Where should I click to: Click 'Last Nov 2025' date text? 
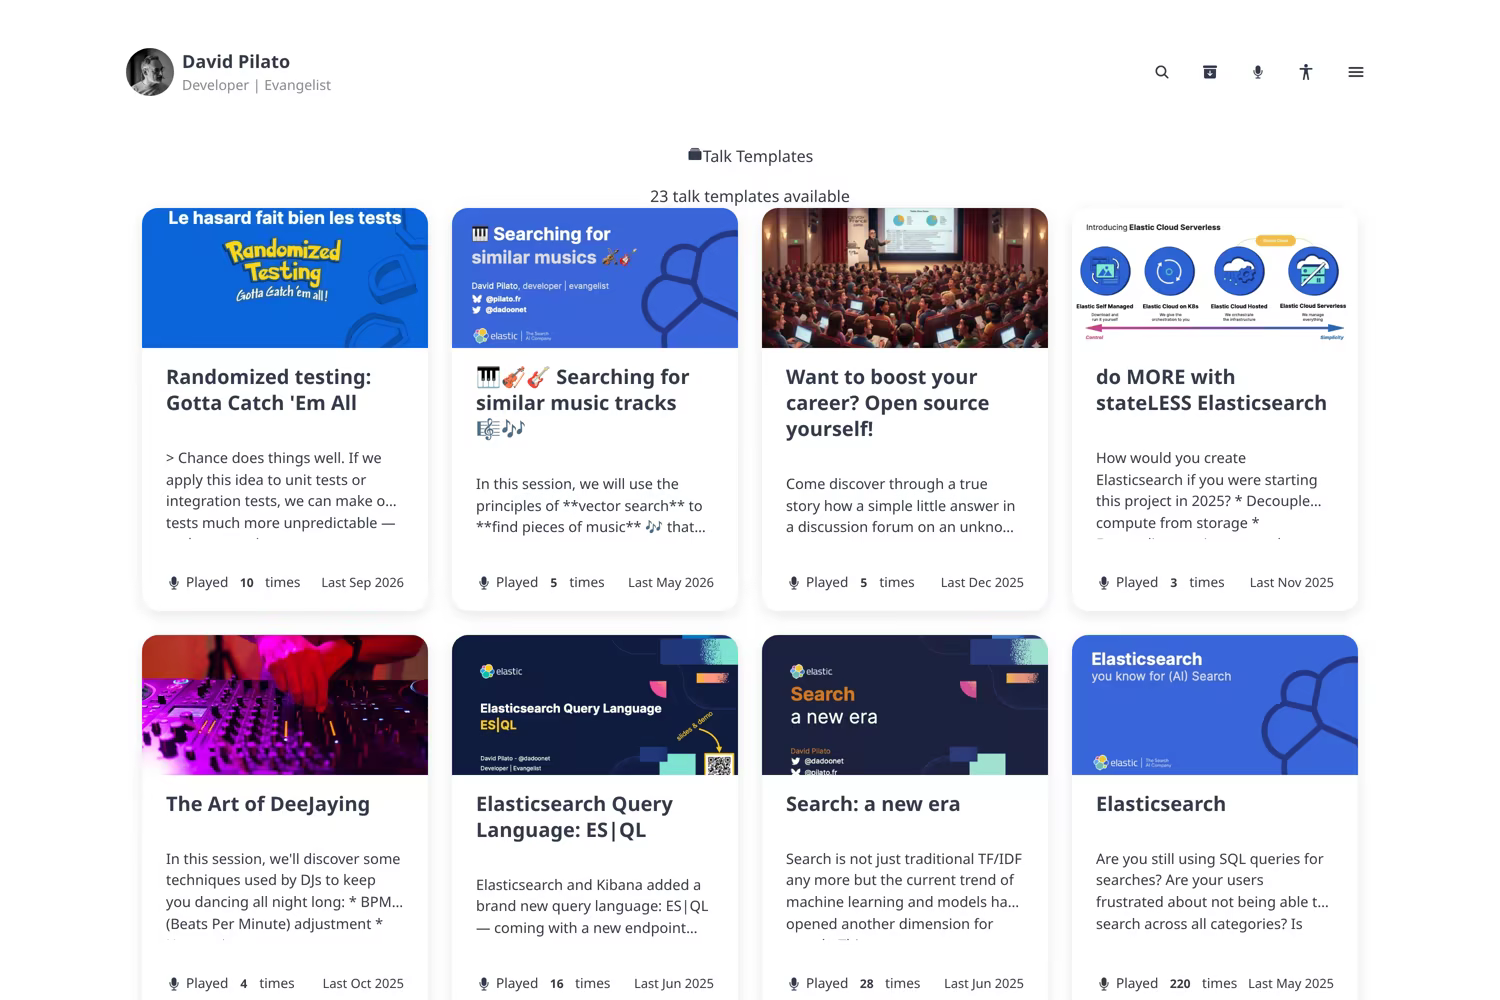pos(1292,582)
